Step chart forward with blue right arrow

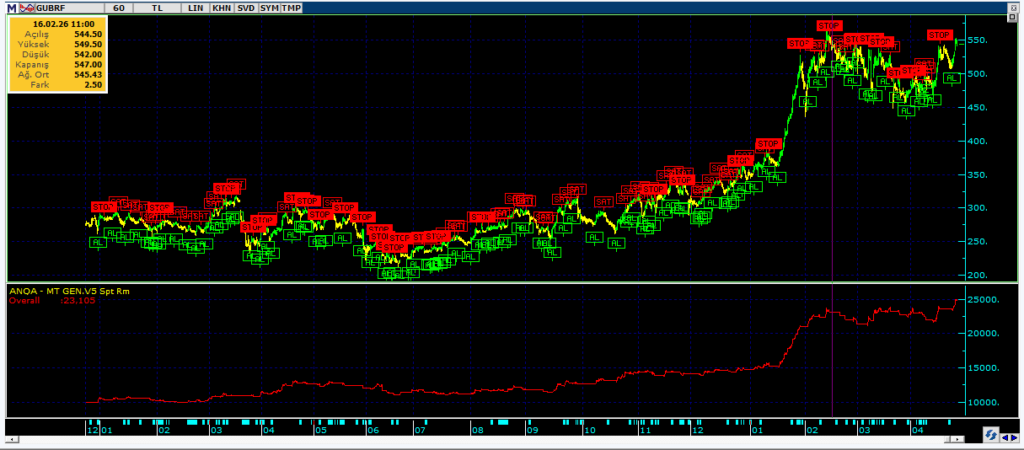coord(1013,436)
